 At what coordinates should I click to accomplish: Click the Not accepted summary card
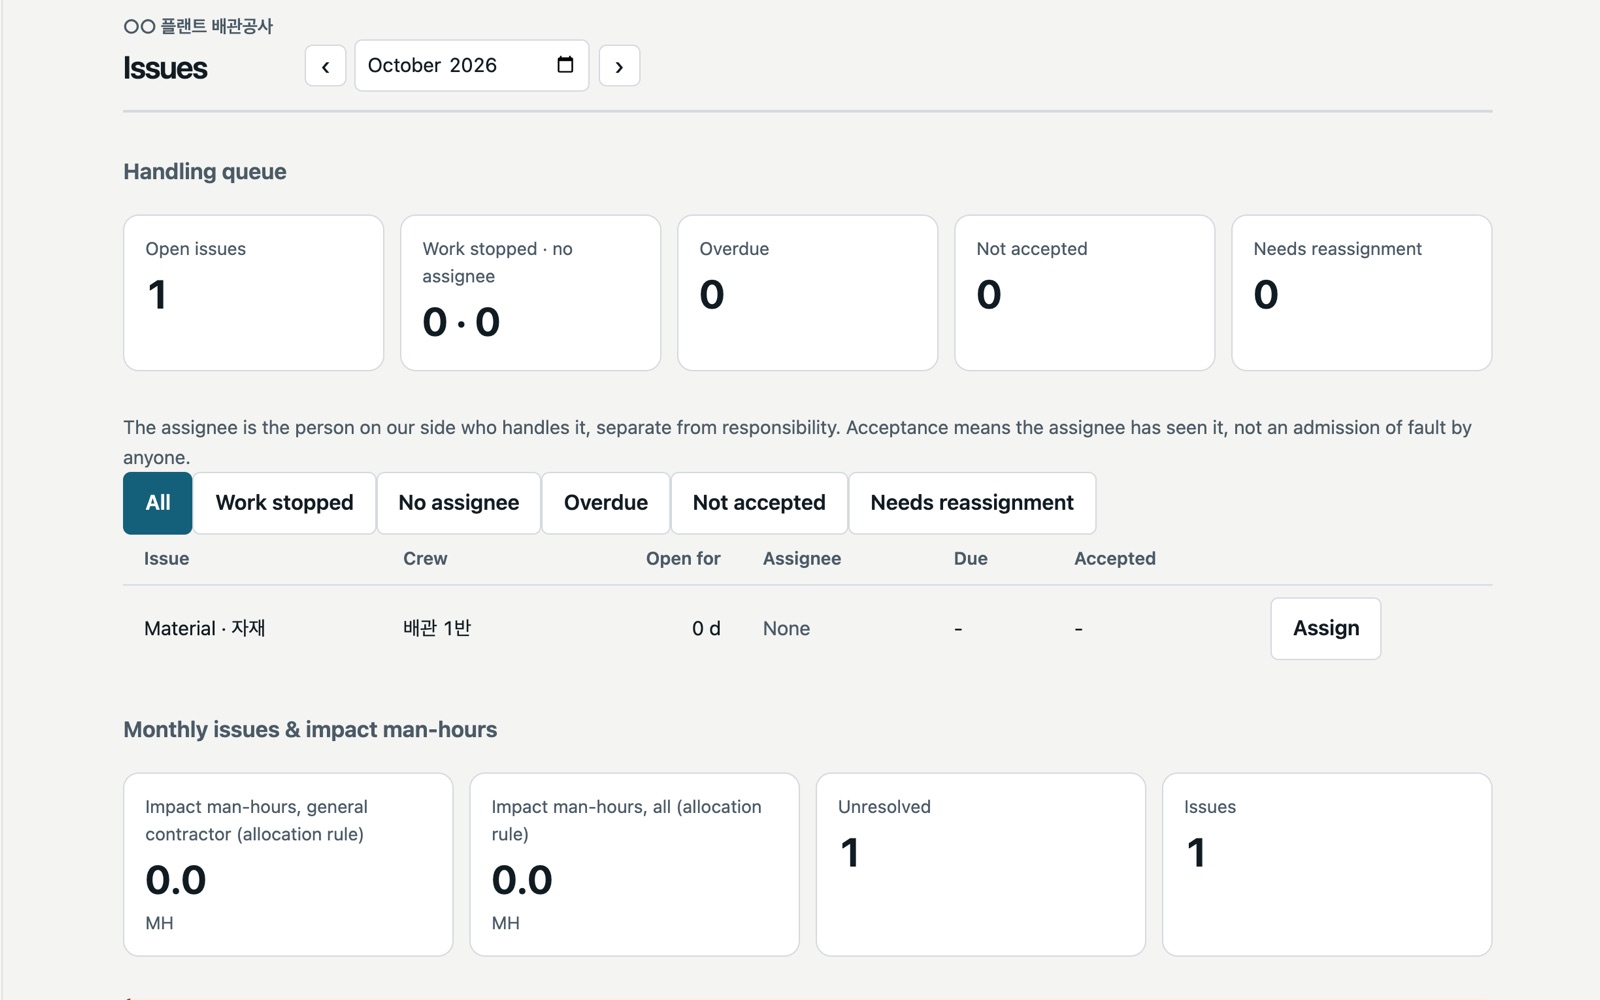(1085, 293)
